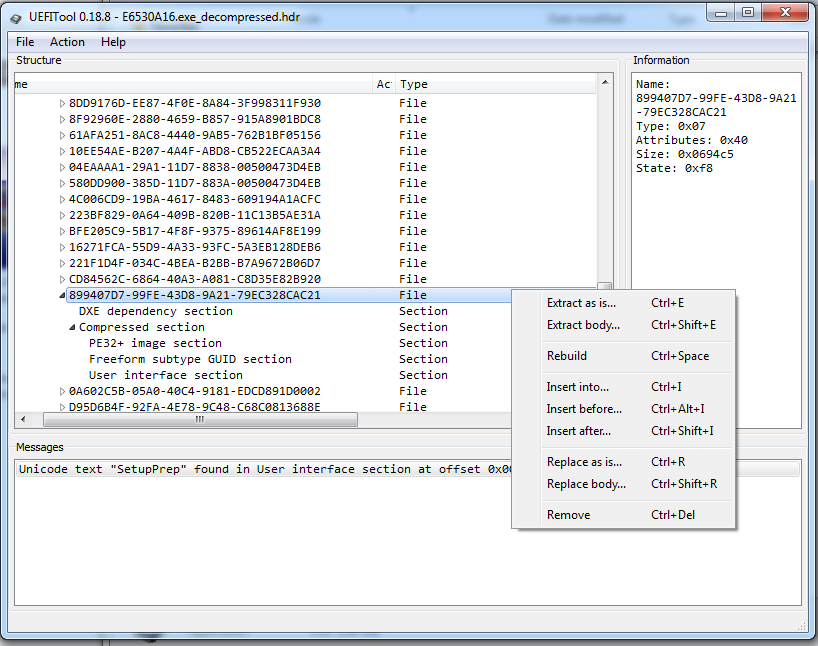818x646 pixels.
Task: Expand file 223BF829-0A64-409B-820B-11C13B5AE31A
Action: tap(62, 216)
